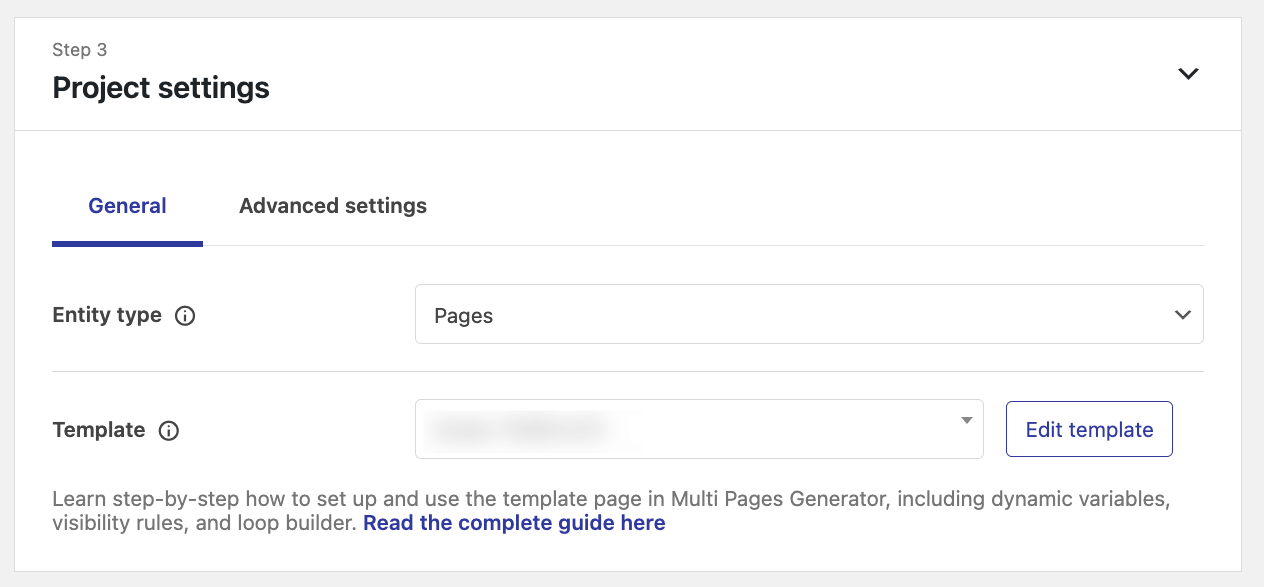Click the Step 3 label above the heading

pos(79,50)
